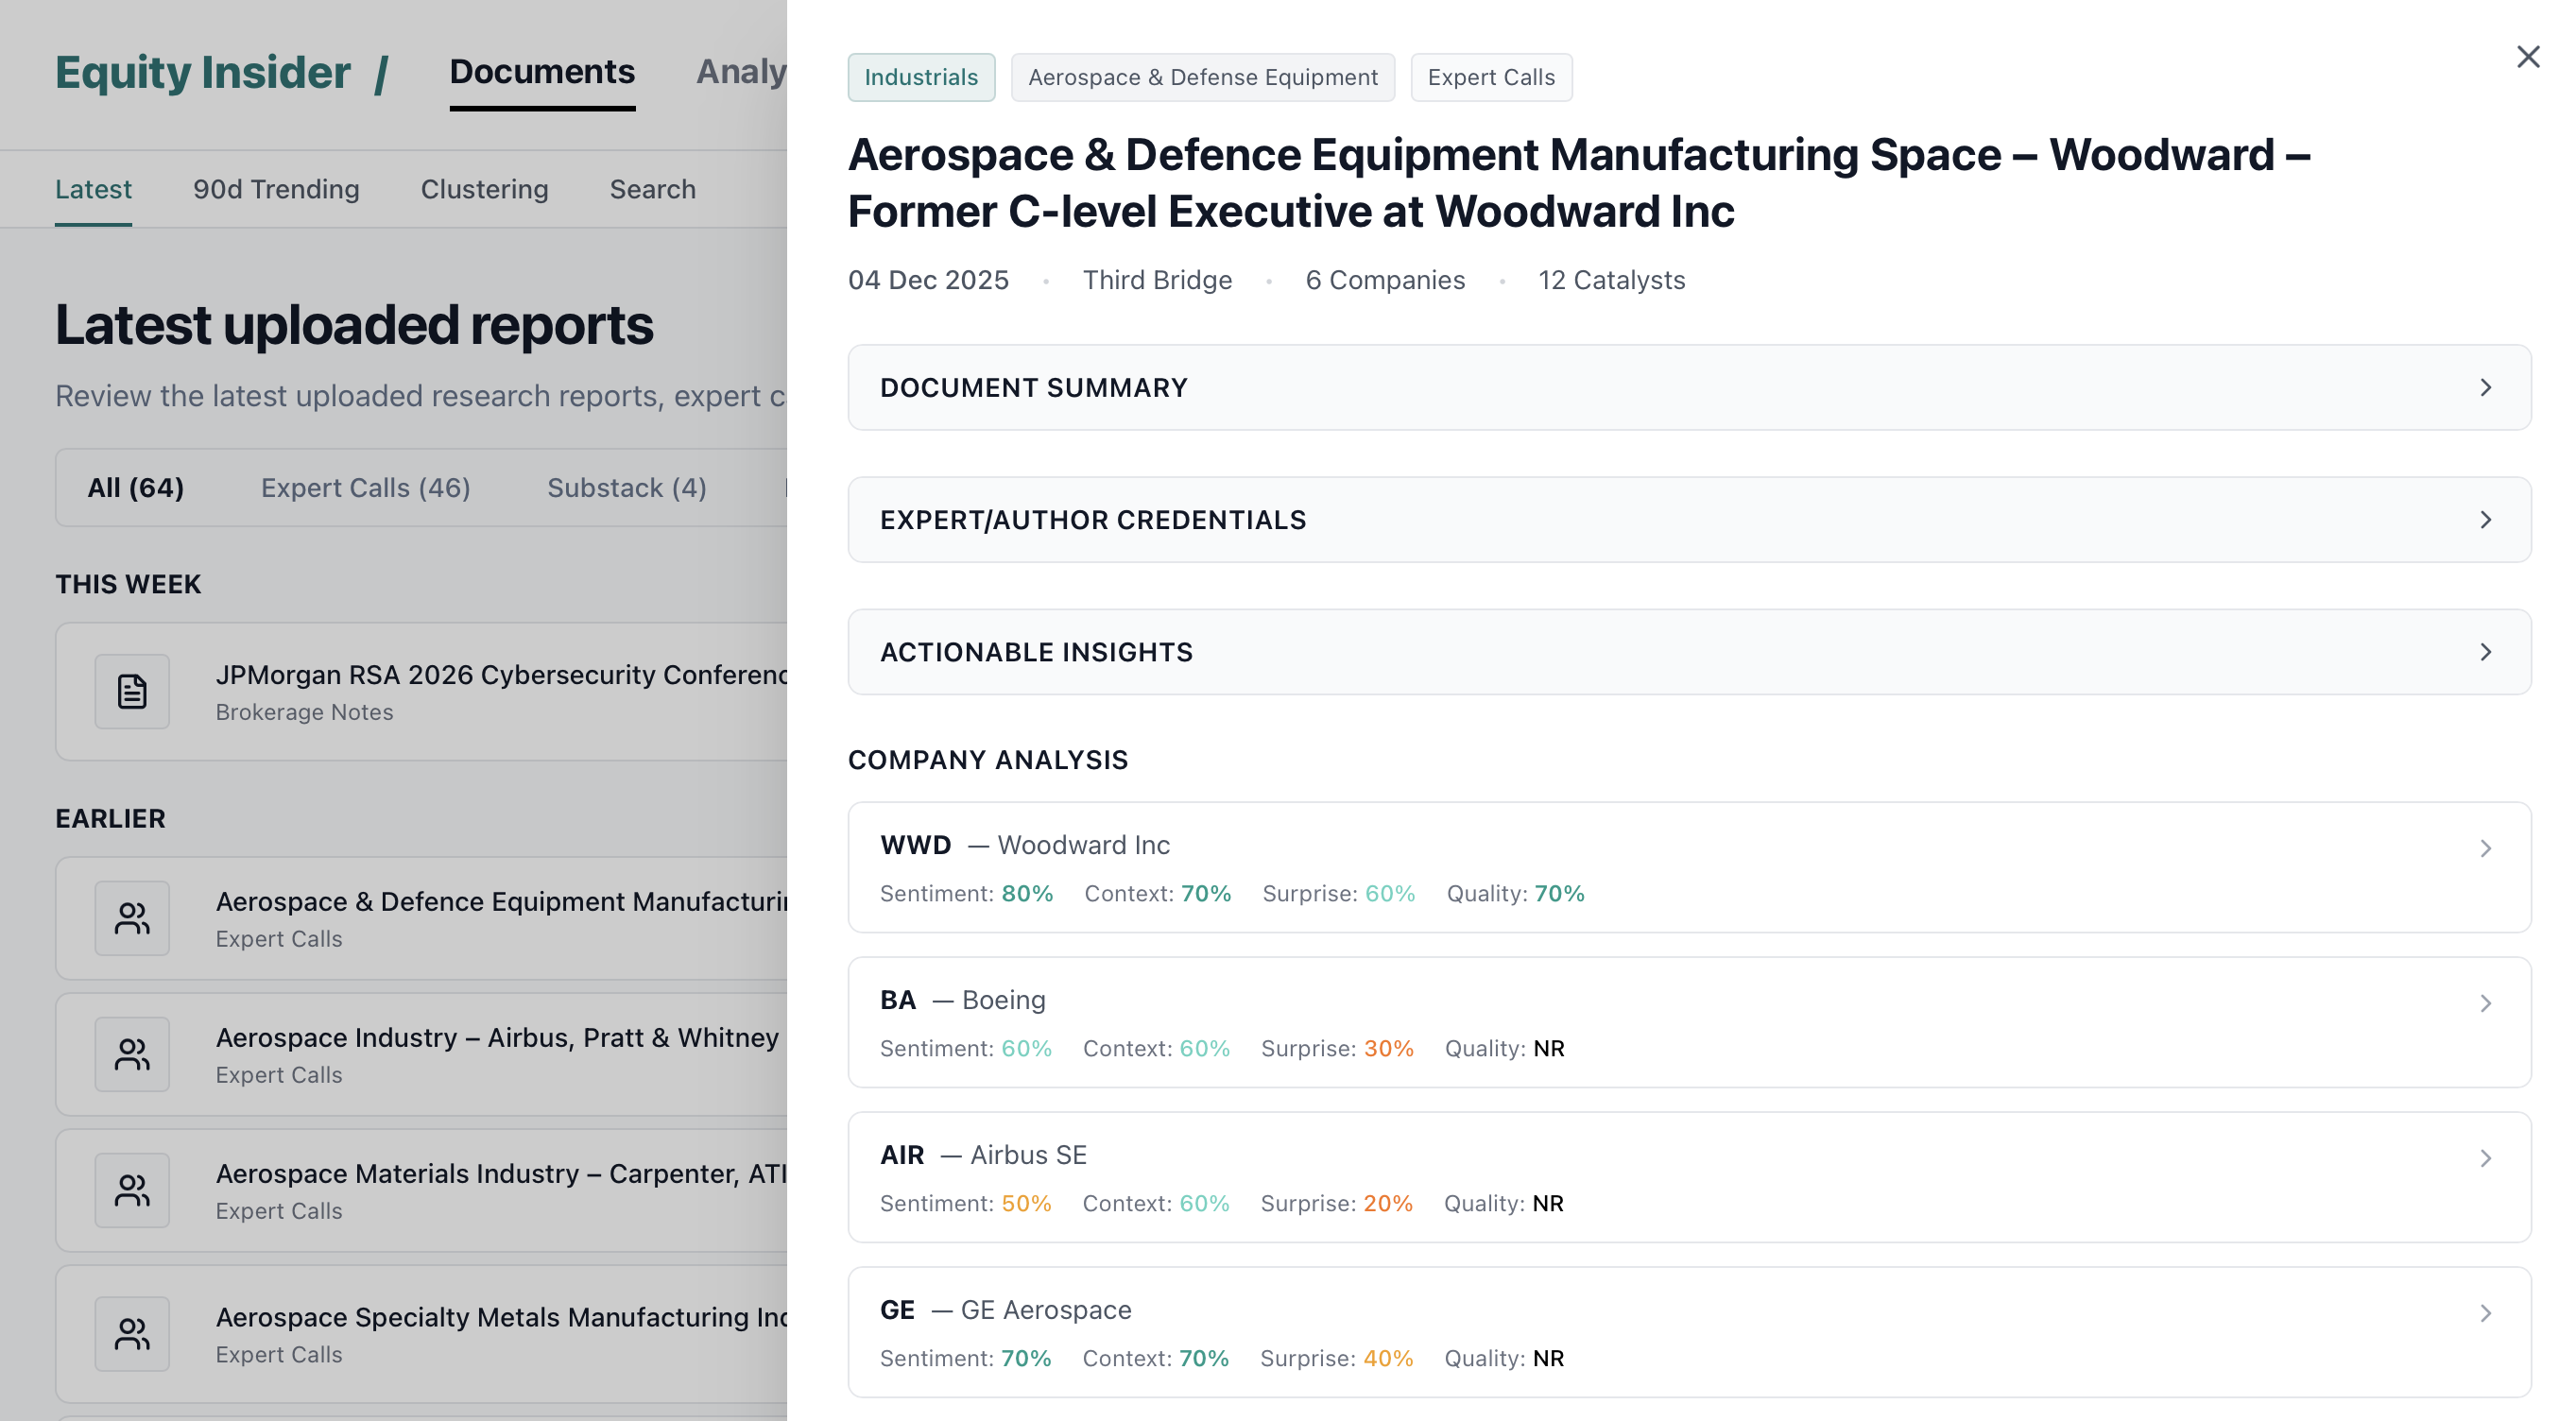Expand the GE Aerospace company analysis
2576x1421 pixels.
[x=1689, y=1332]
